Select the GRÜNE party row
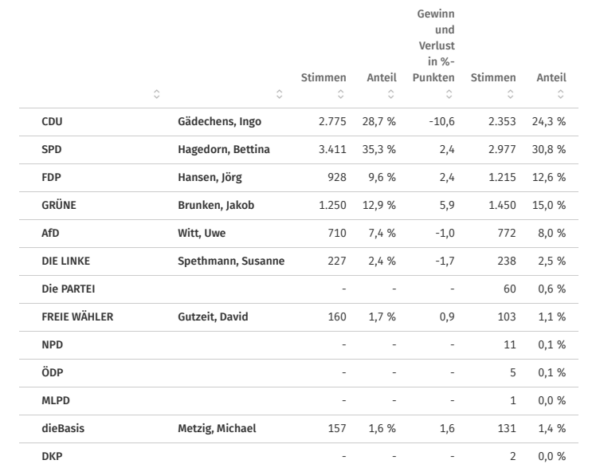This screenshot has height=468, width=600. click(x=298, y=205)
